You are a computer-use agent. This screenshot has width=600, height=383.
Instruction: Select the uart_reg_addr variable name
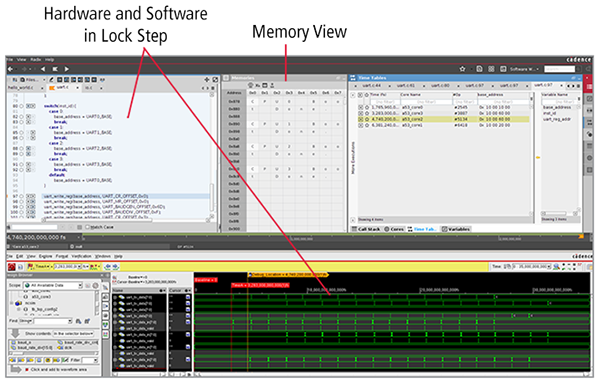(x=557, y=119)
